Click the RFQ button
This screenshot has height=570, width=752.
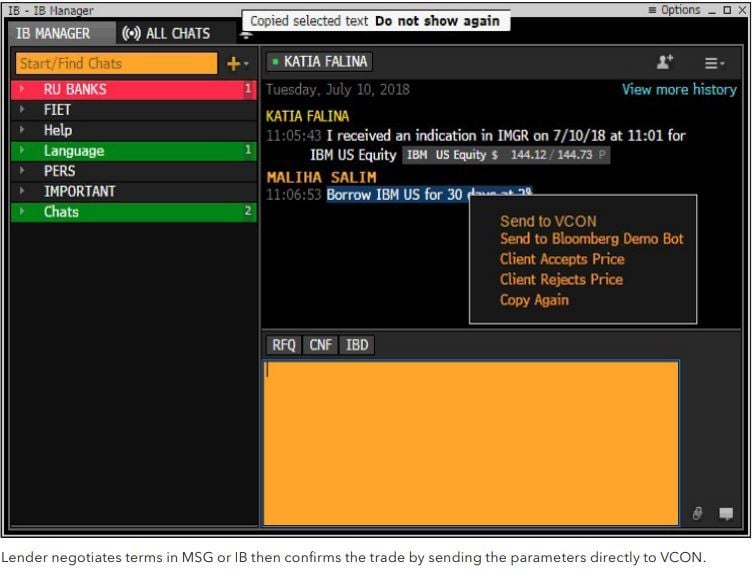284,345
